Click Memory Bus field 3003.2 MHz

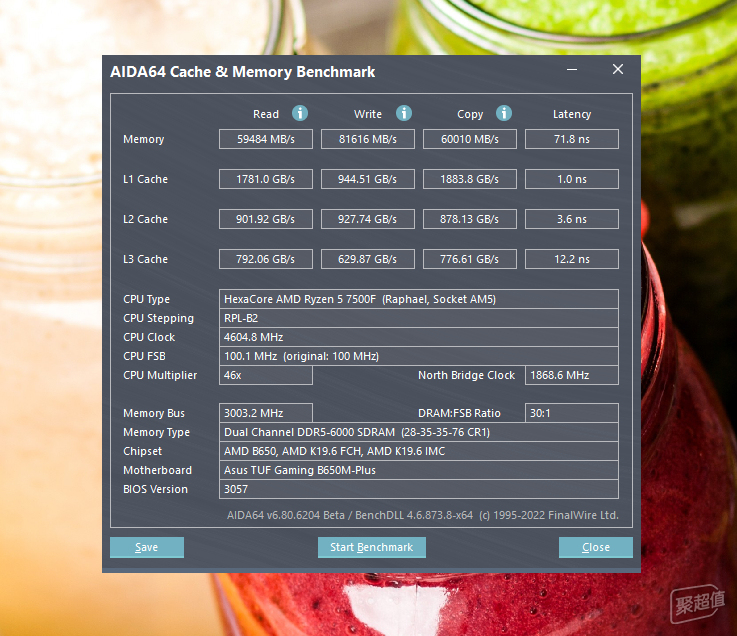[x=266, y=413]
